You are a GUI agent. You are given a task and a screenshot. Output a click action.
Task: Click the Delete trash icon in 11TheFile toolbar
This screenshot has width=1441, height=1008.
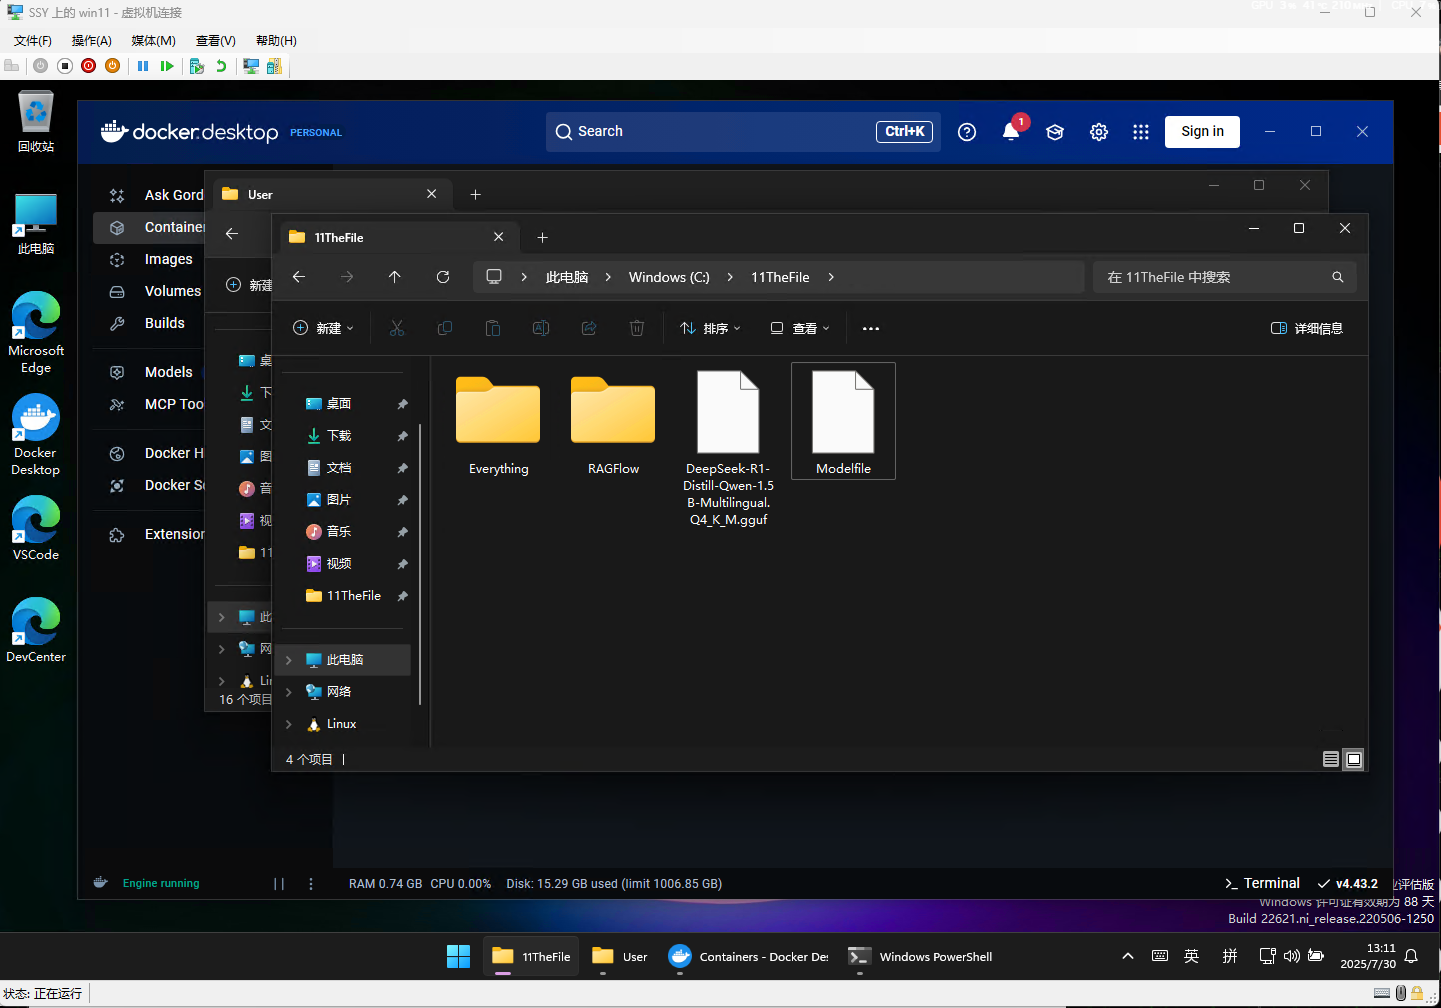(x=637, y=328)
